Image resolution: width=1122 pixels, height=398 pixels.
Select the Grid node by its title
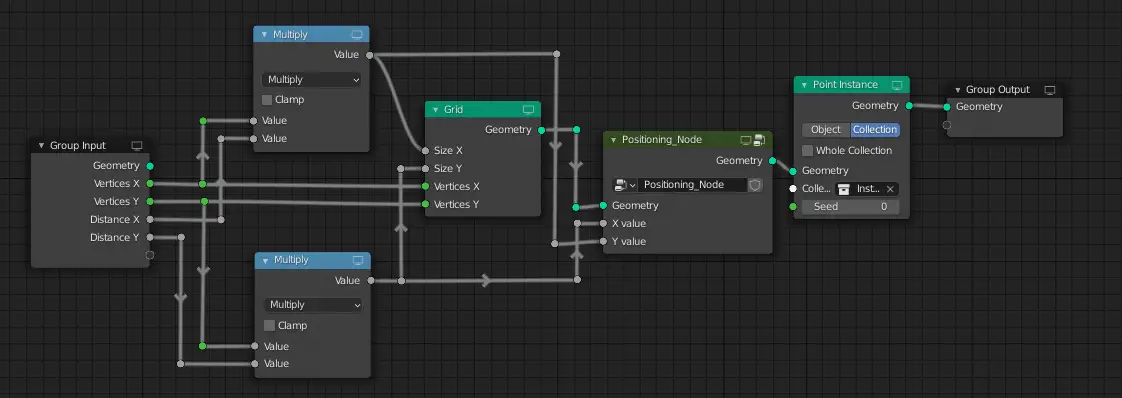[454, 110]
